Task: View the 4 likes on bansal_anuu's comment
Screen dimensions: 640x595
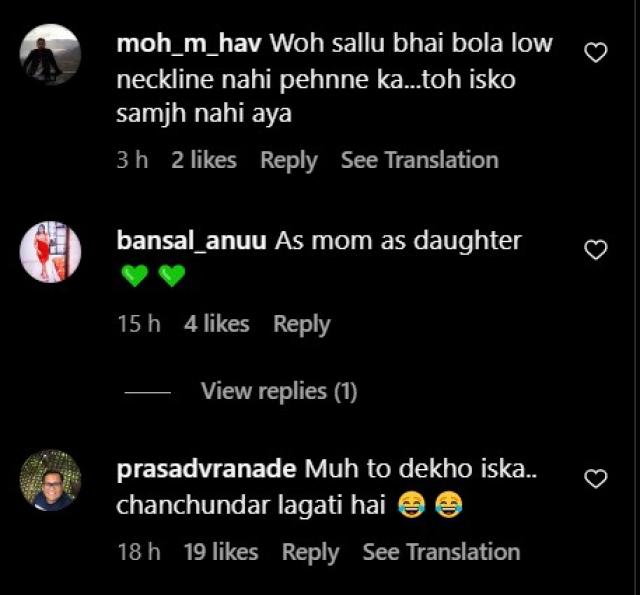Action: [216, 324]
